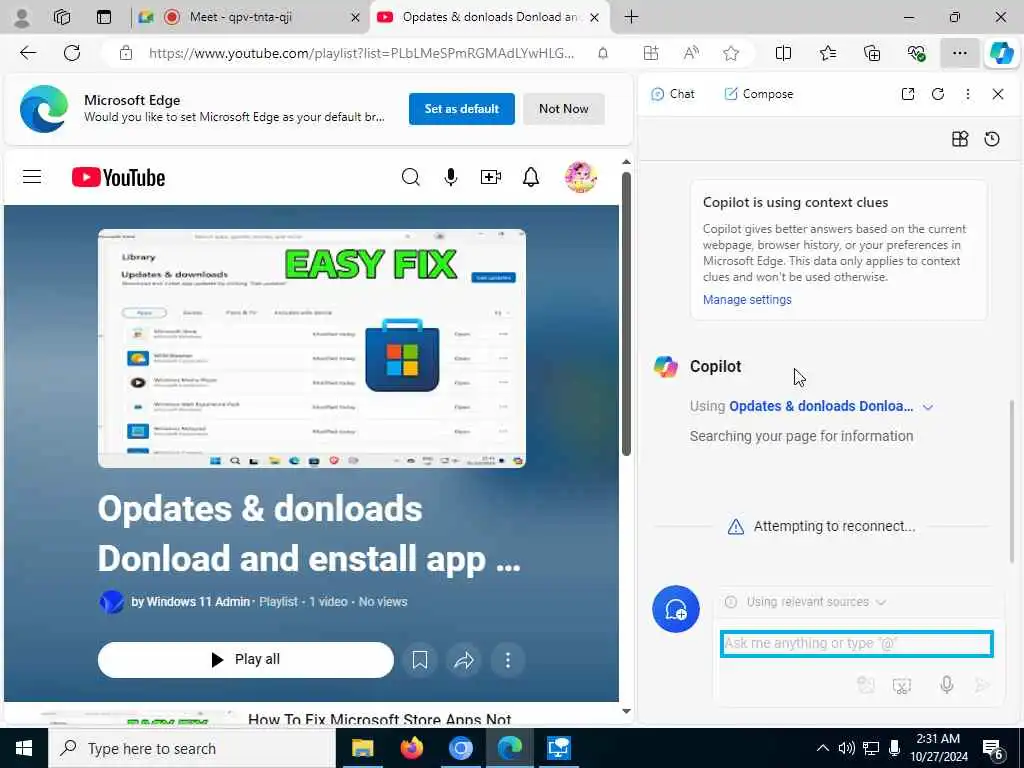Open the YouTube hamburger guide menu
The width and height of the screenshot is (1024, 768).
pyautogui.click(x=32, y=177)
